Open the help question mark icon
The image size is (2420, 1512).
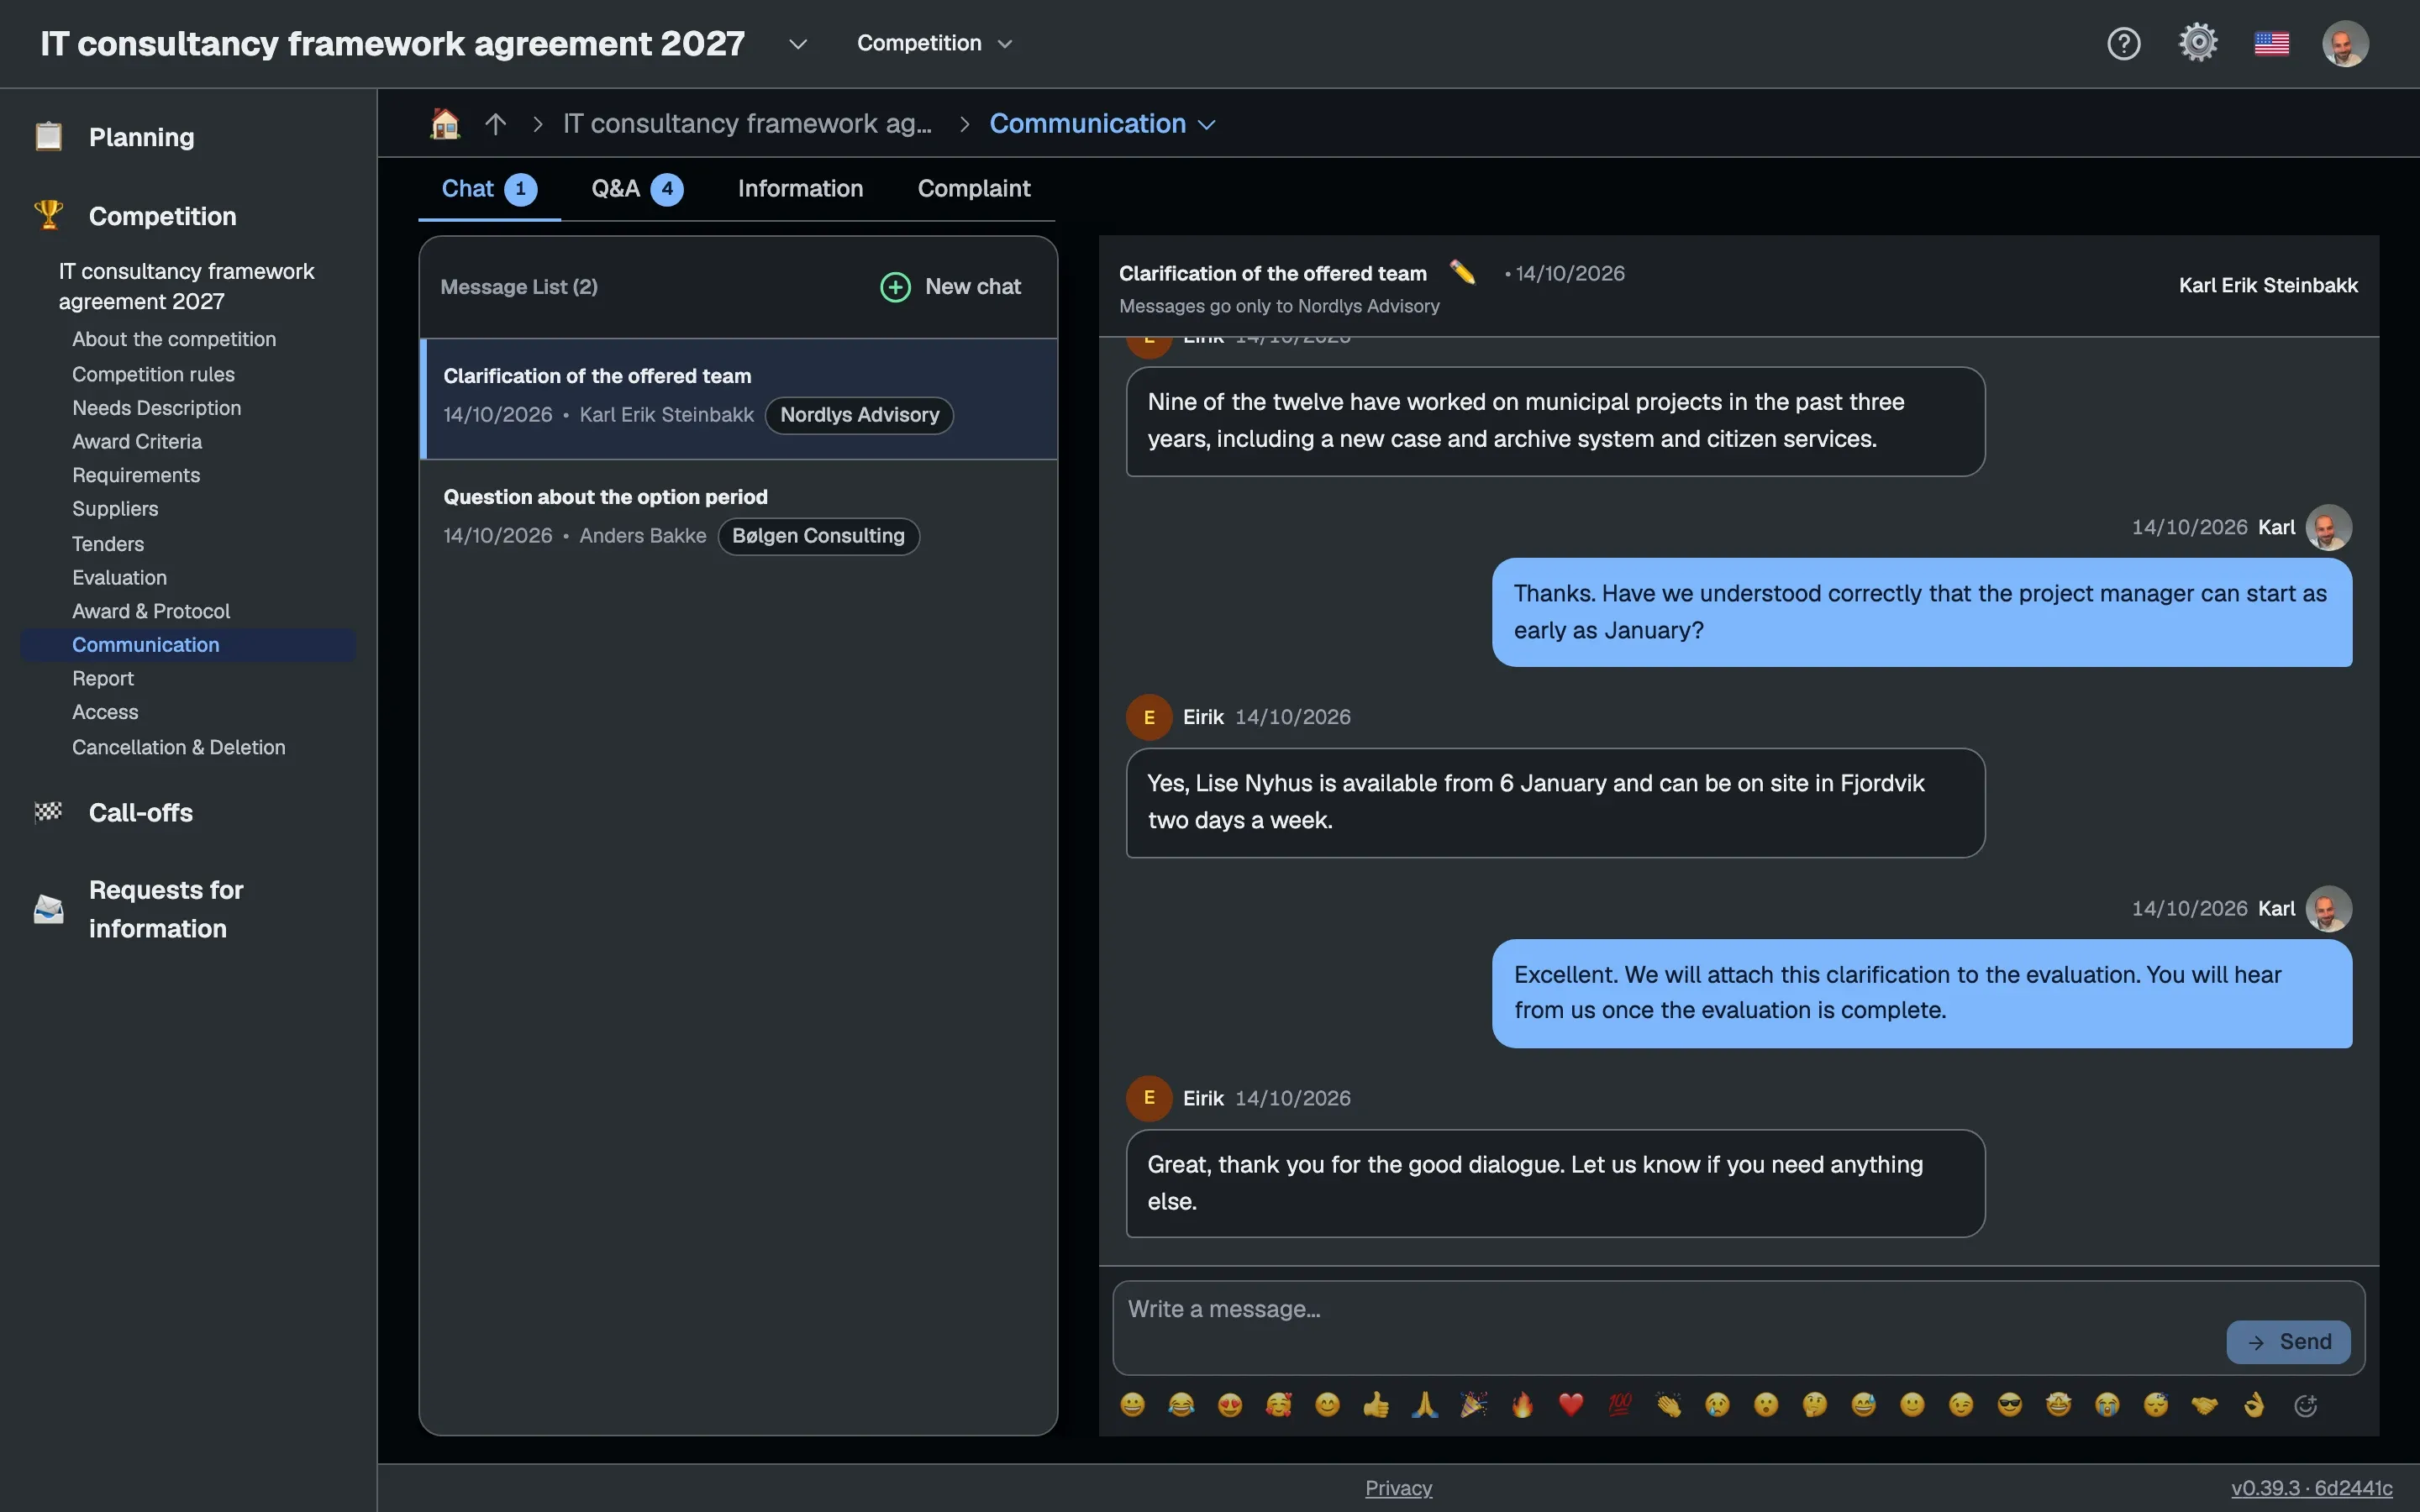coord(2123,44)
